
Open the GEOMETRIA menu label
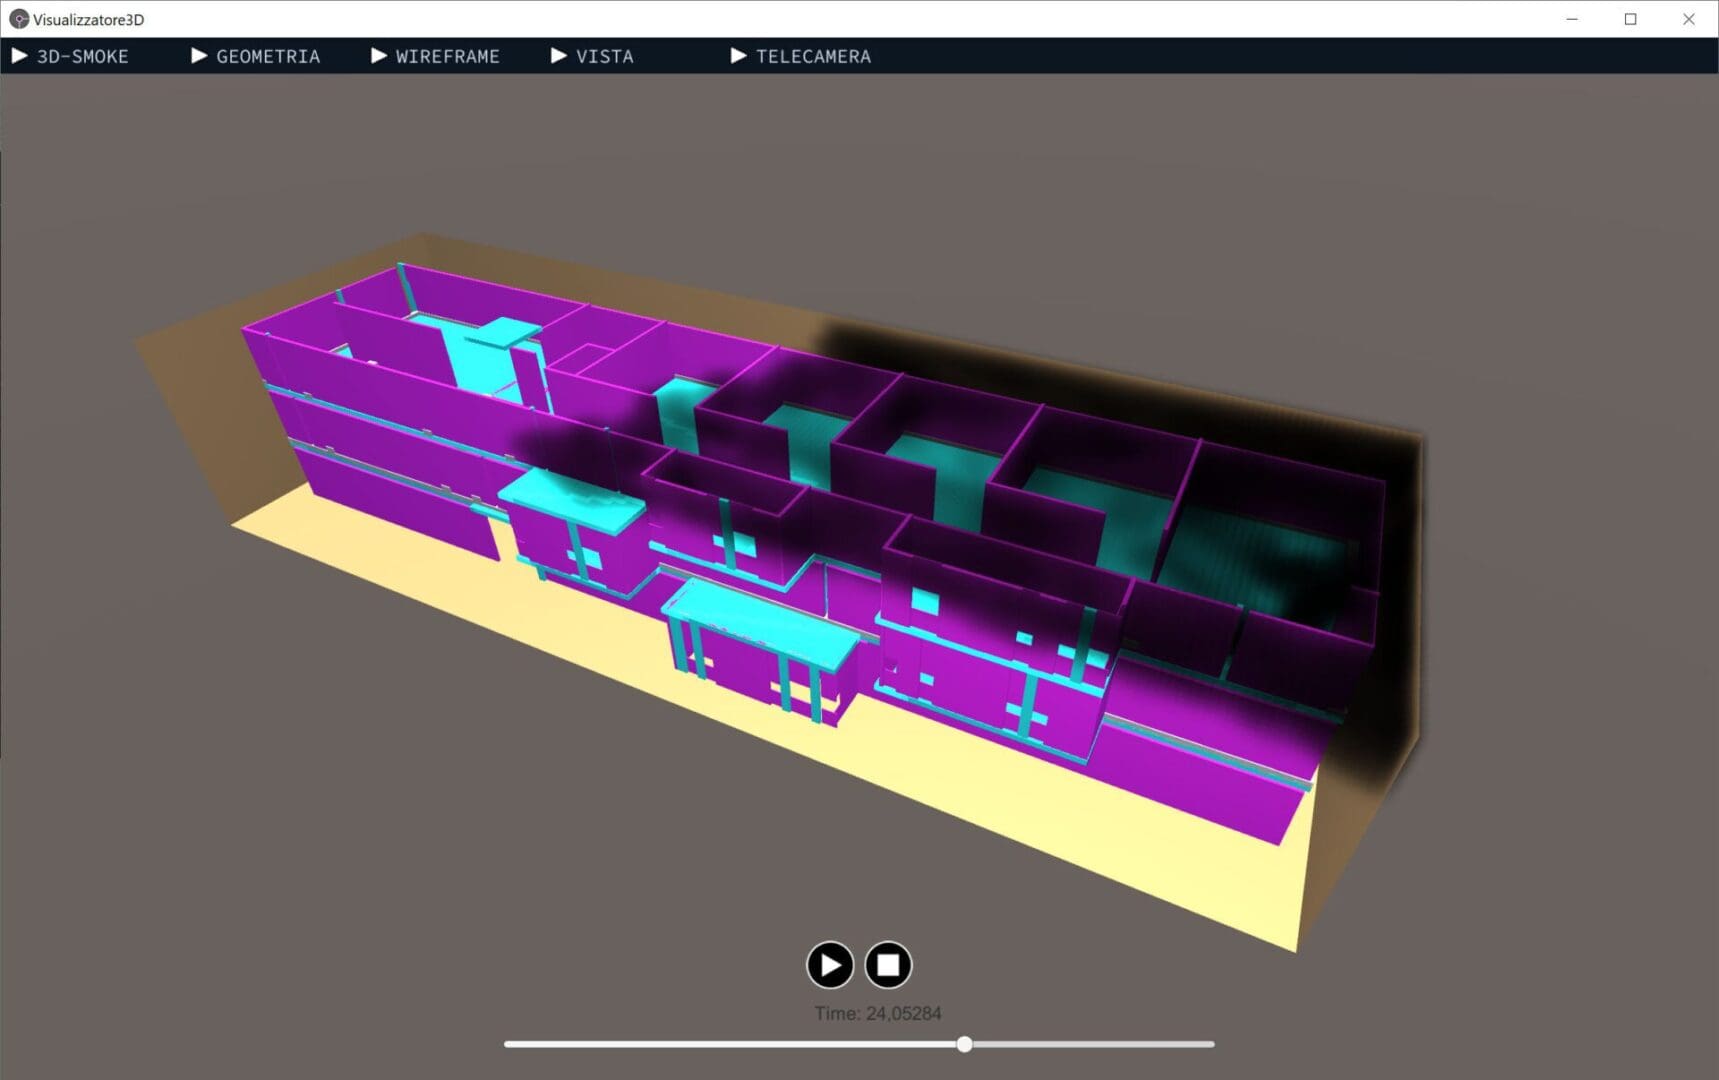point(268,57)
